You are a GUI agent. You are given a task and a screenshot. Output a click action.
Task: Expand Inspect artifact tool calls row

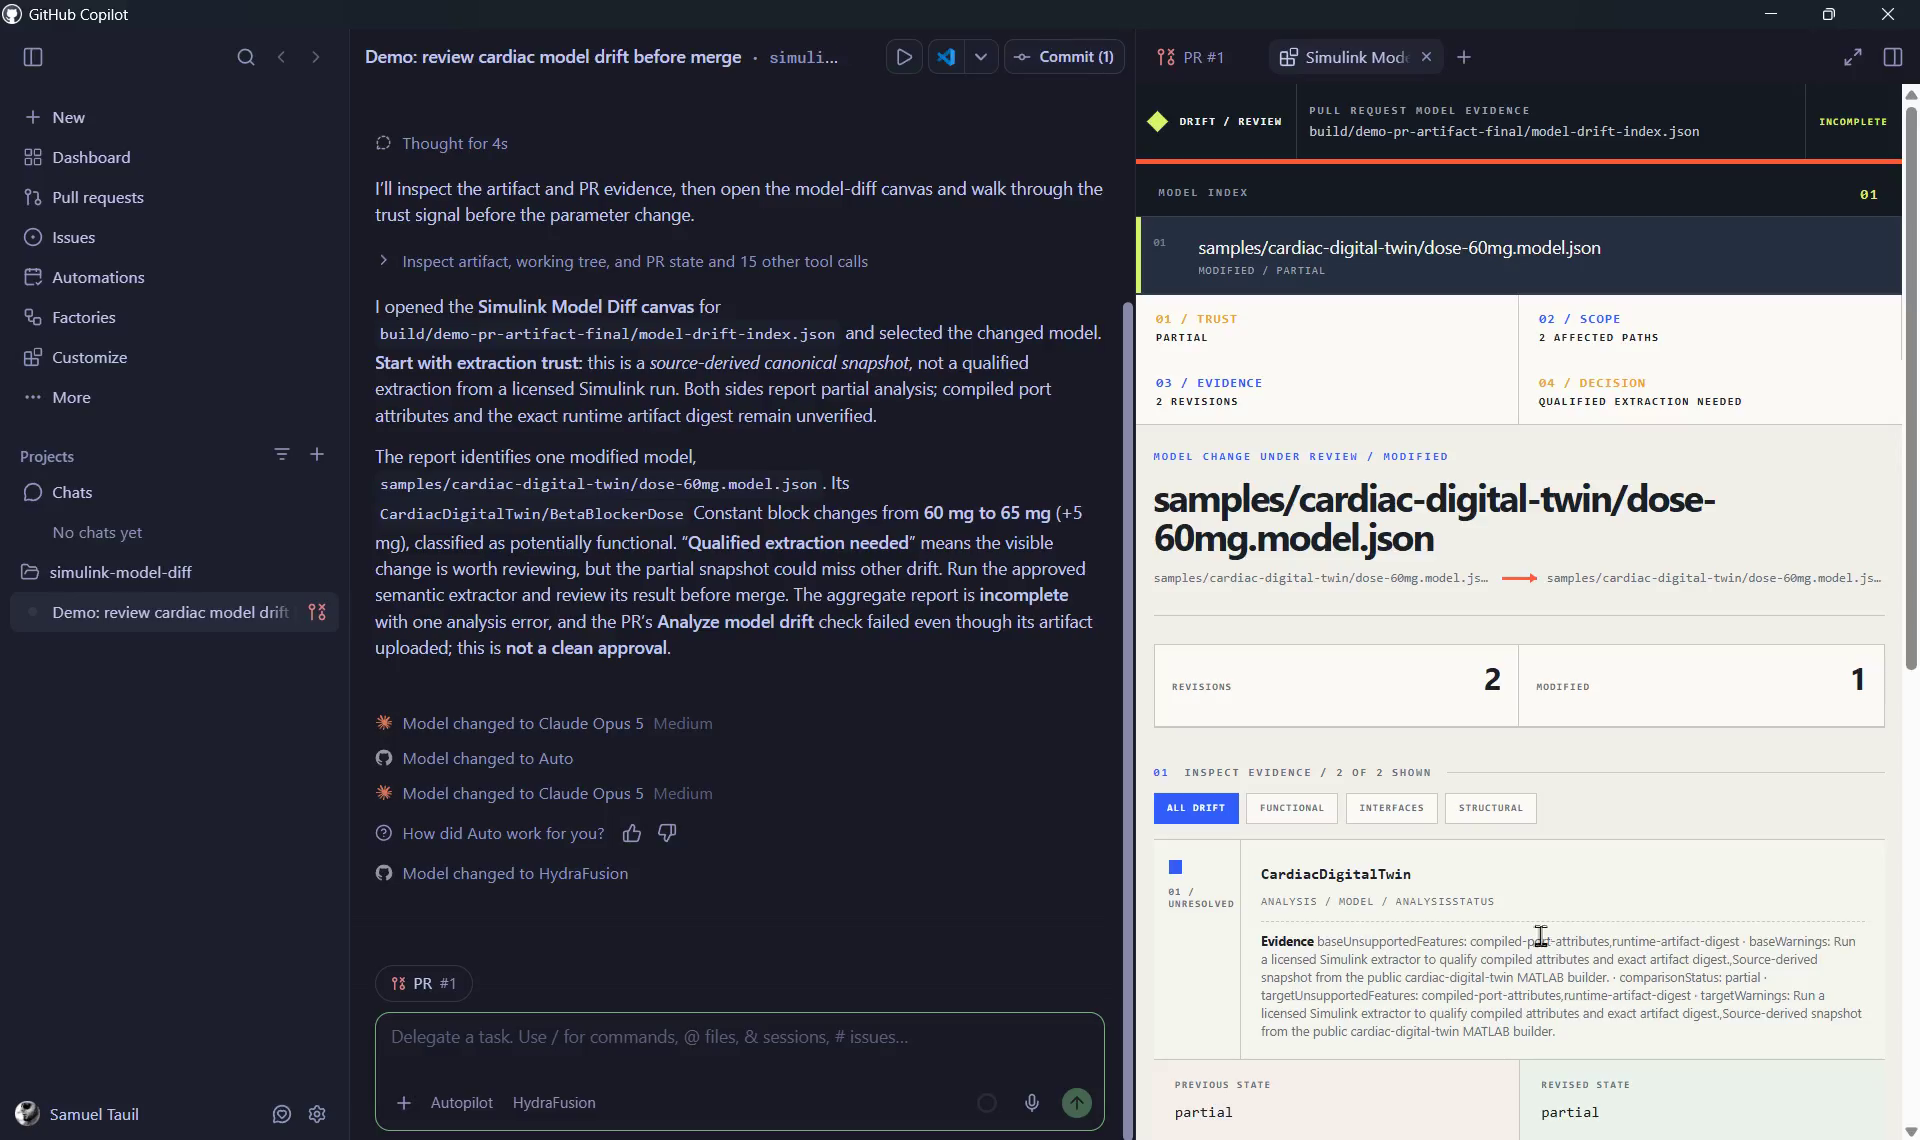click(x=622, y=261)
